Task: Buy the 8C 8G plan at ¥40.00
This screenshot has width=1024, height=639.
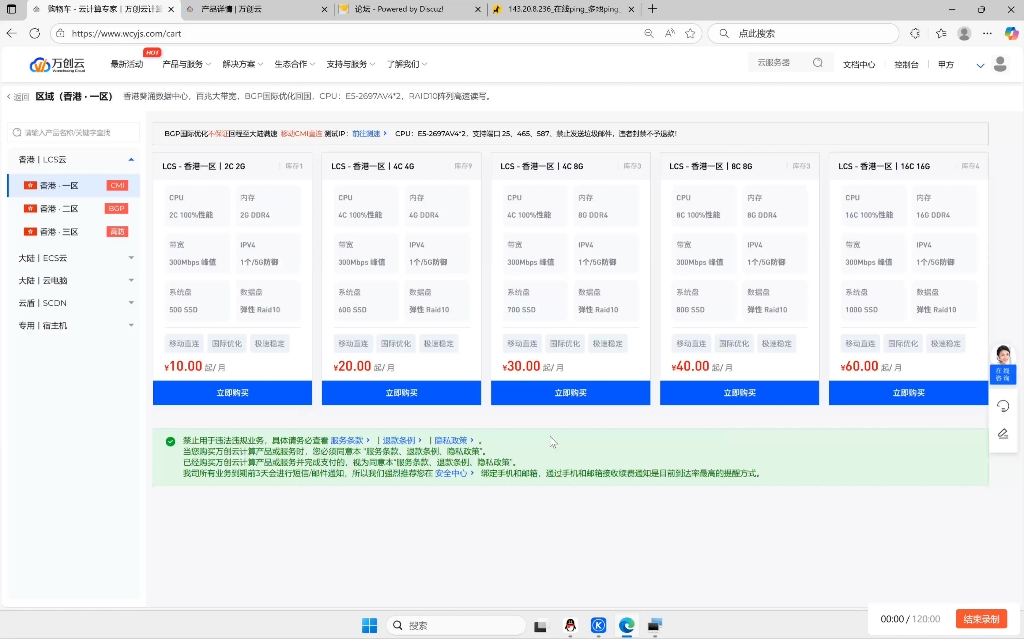Action: (739, 393)
